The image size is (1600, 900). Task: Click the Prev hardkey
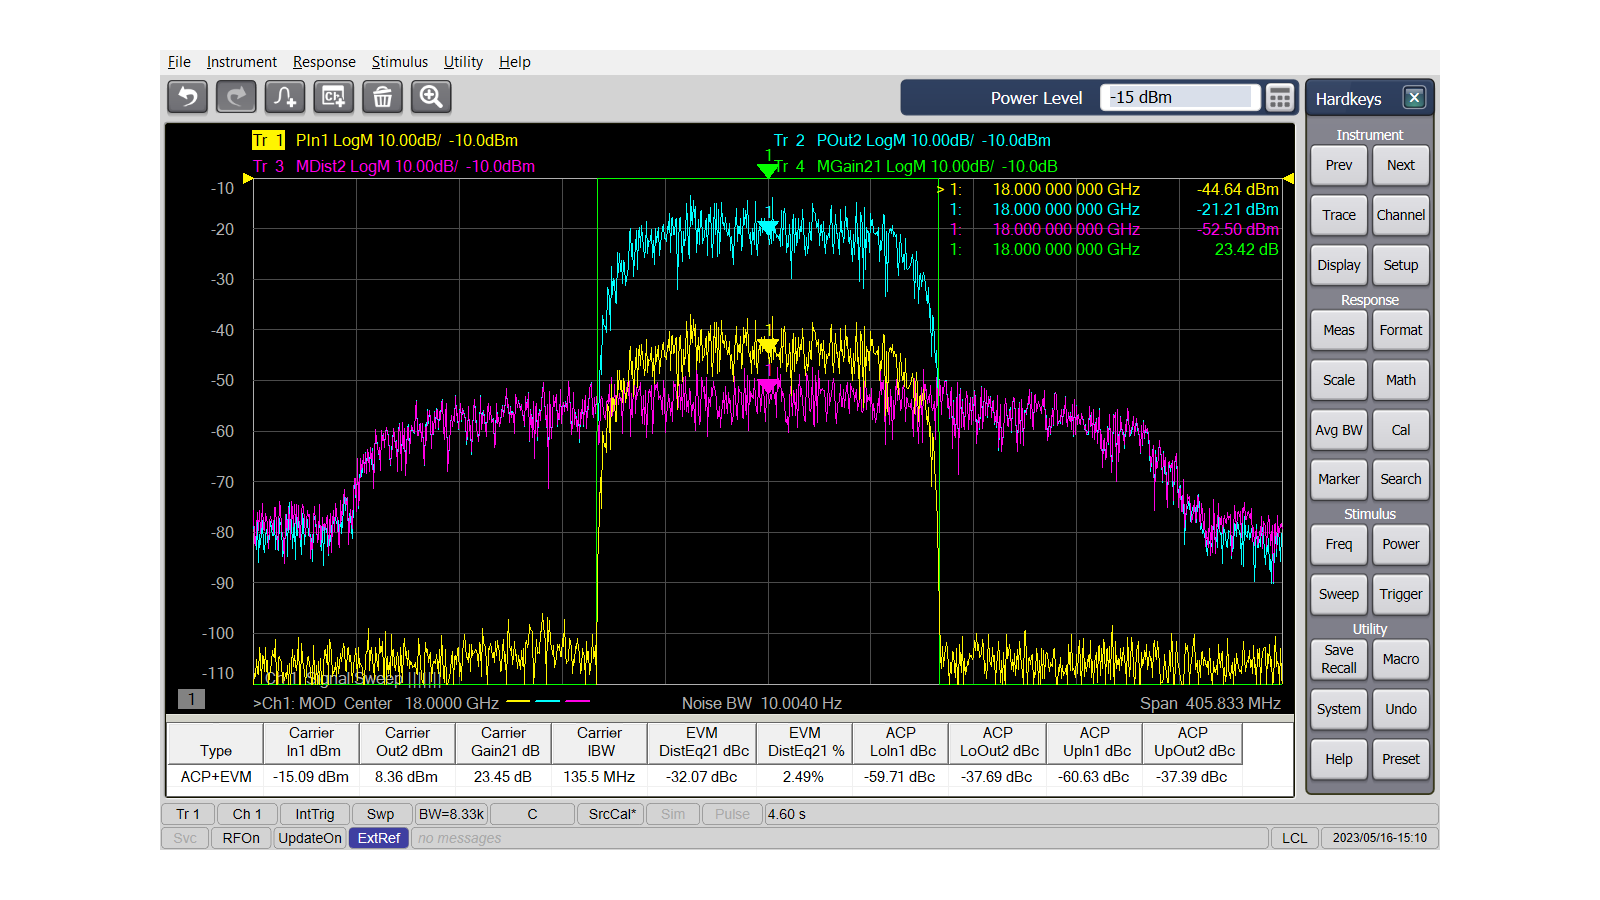click(1339, 165)
